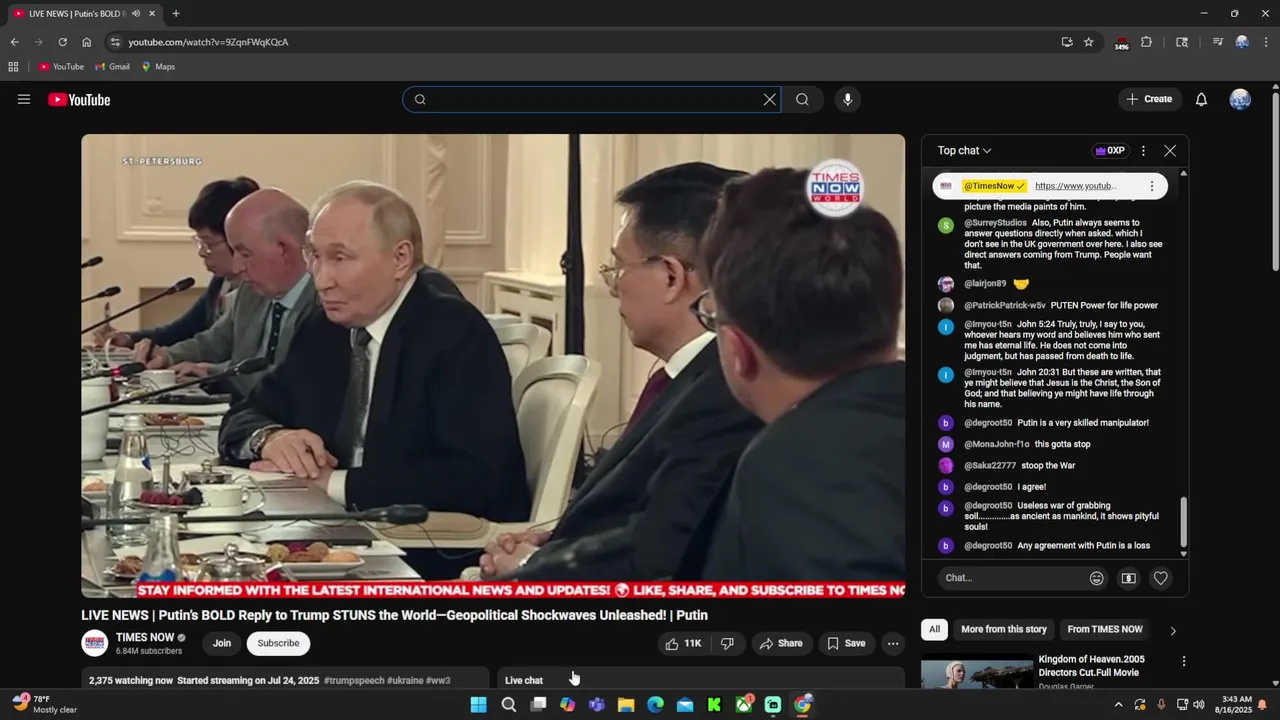Viewport: 1280px width, 720px height.
Task: Mute the tab via speaker icon
Action: [135, 13]
